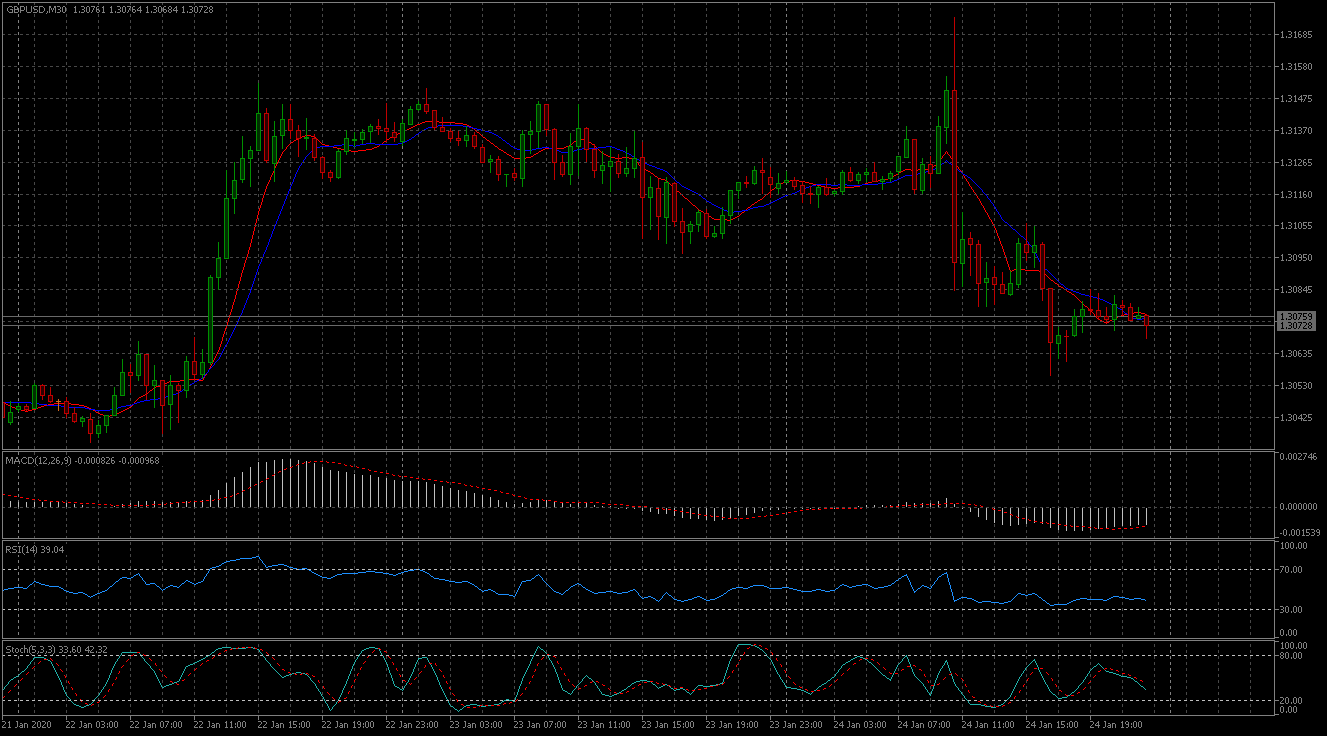1327x736 pixels.
Task: Click the GBPUSD,M30 chart title text
Action: (x=37, y=9)
